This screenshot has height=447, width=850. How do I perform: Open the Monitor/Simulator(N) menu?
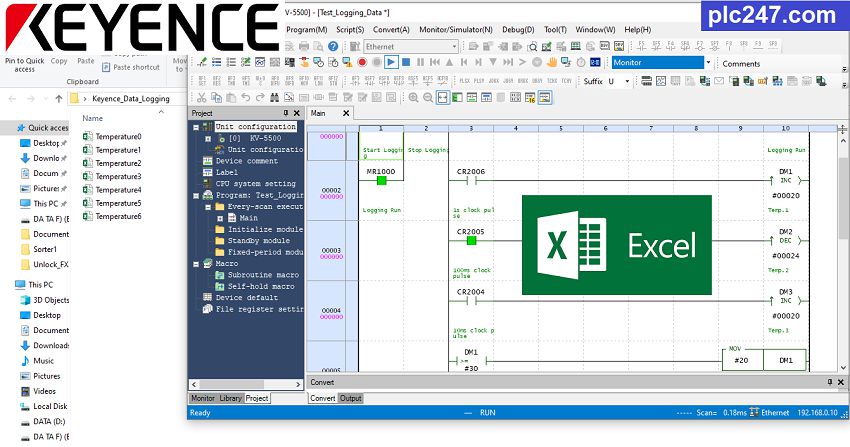(456, 30)
